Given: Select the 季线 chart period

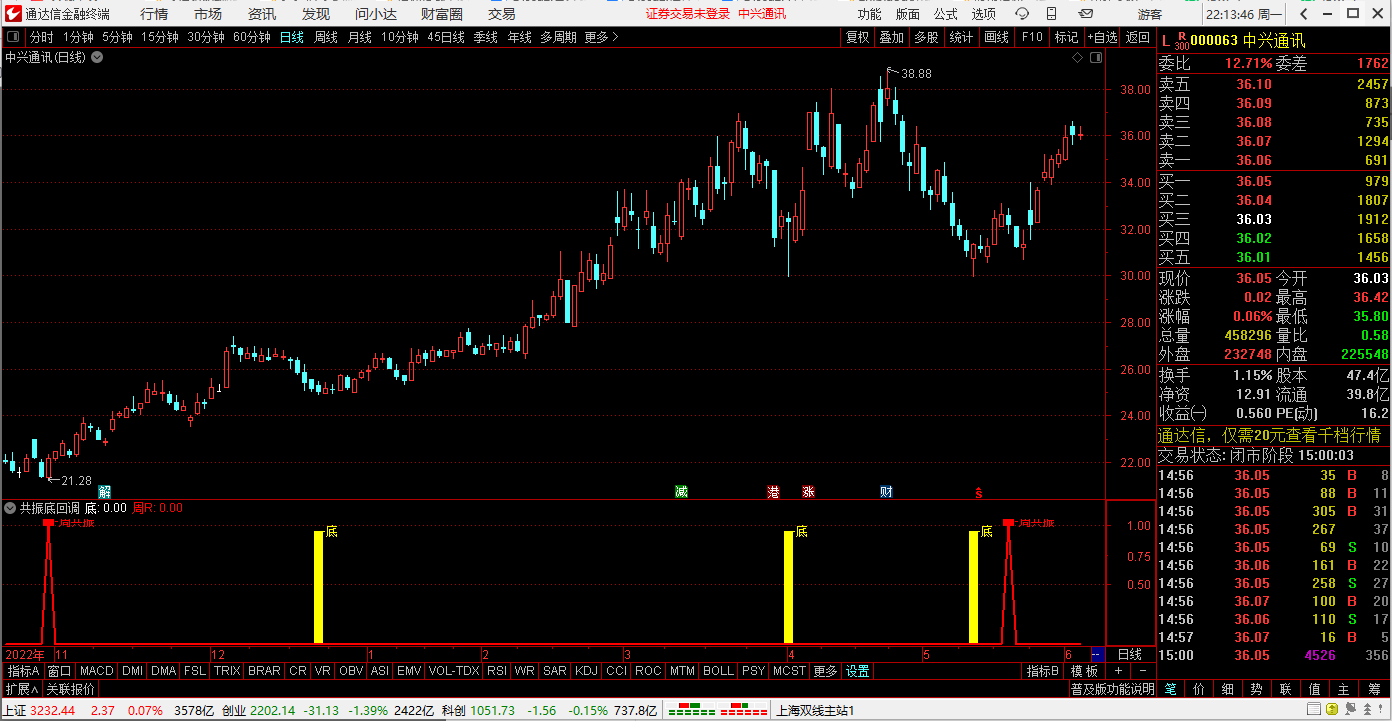Looking at the screenshot, I should tap(486, 37).
